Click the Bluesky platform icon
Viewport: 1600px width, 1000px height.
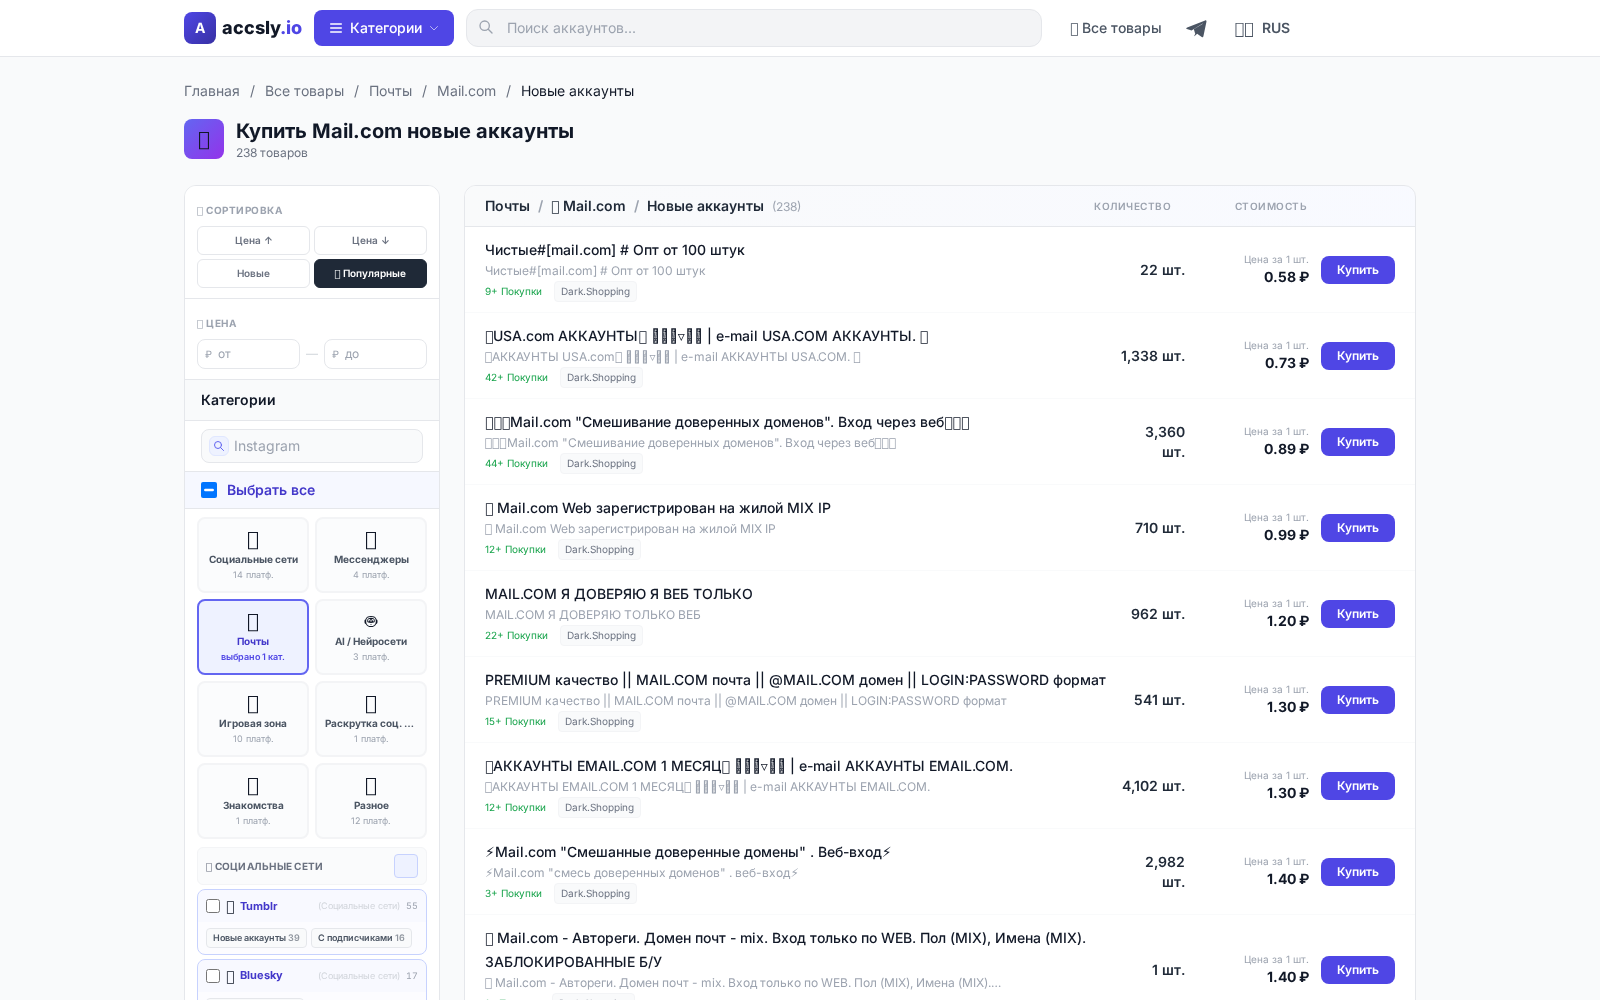231,976
